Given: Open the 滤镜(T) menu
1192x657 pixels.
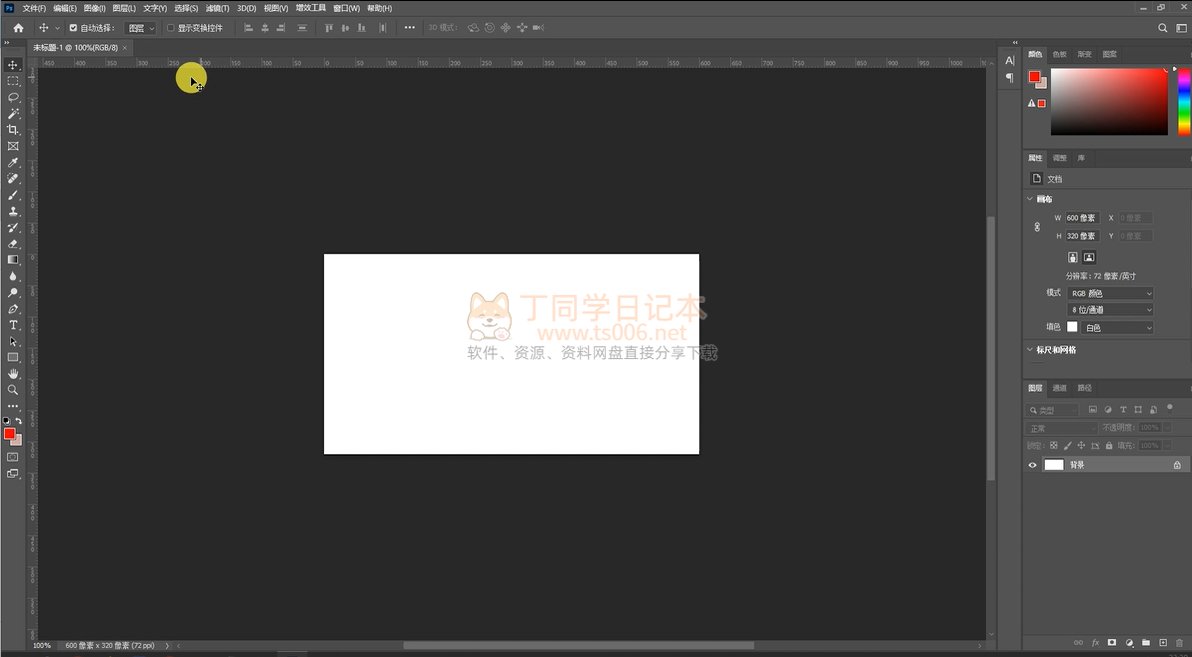Looking at the screenshot, I should tap(218, 8).
